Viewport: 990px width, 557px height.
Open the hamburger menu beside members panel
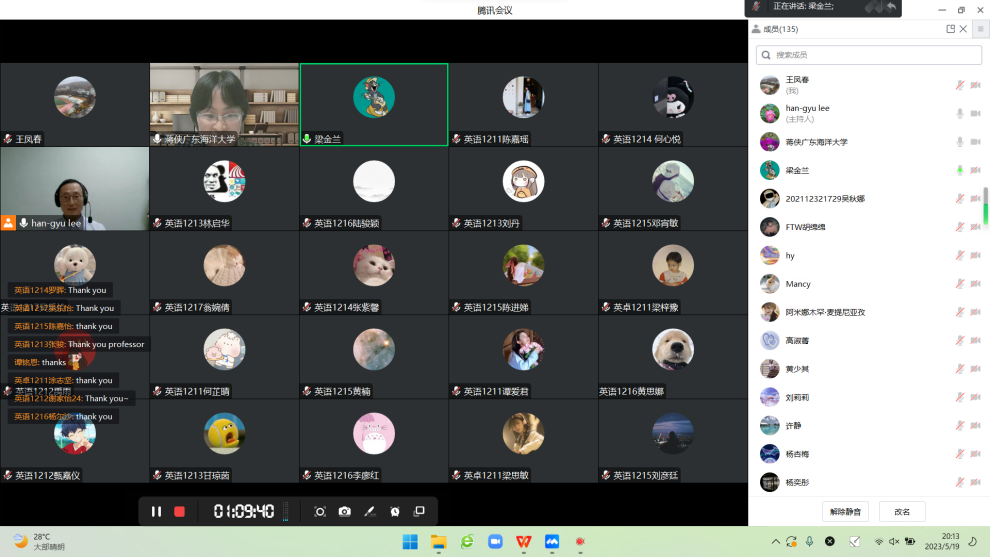click(x=980, y=29)
